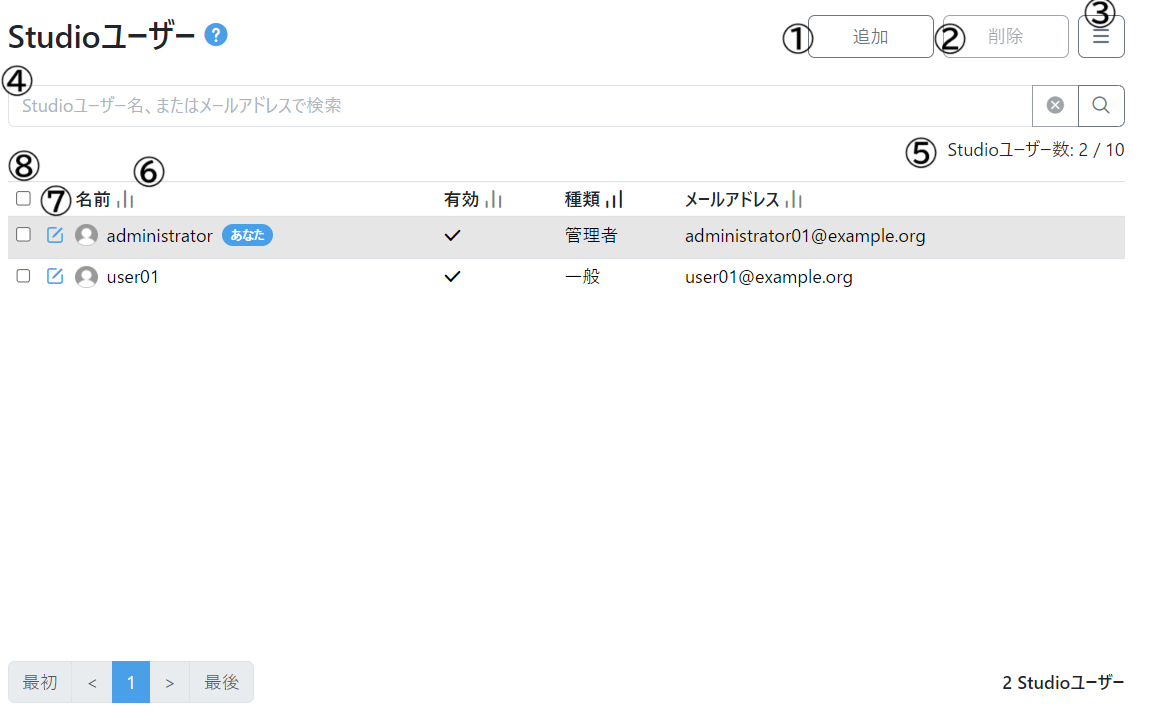Go to first page with 最初
The image size is (1156, 715).
pyautogui.click(x=40, y=681)
